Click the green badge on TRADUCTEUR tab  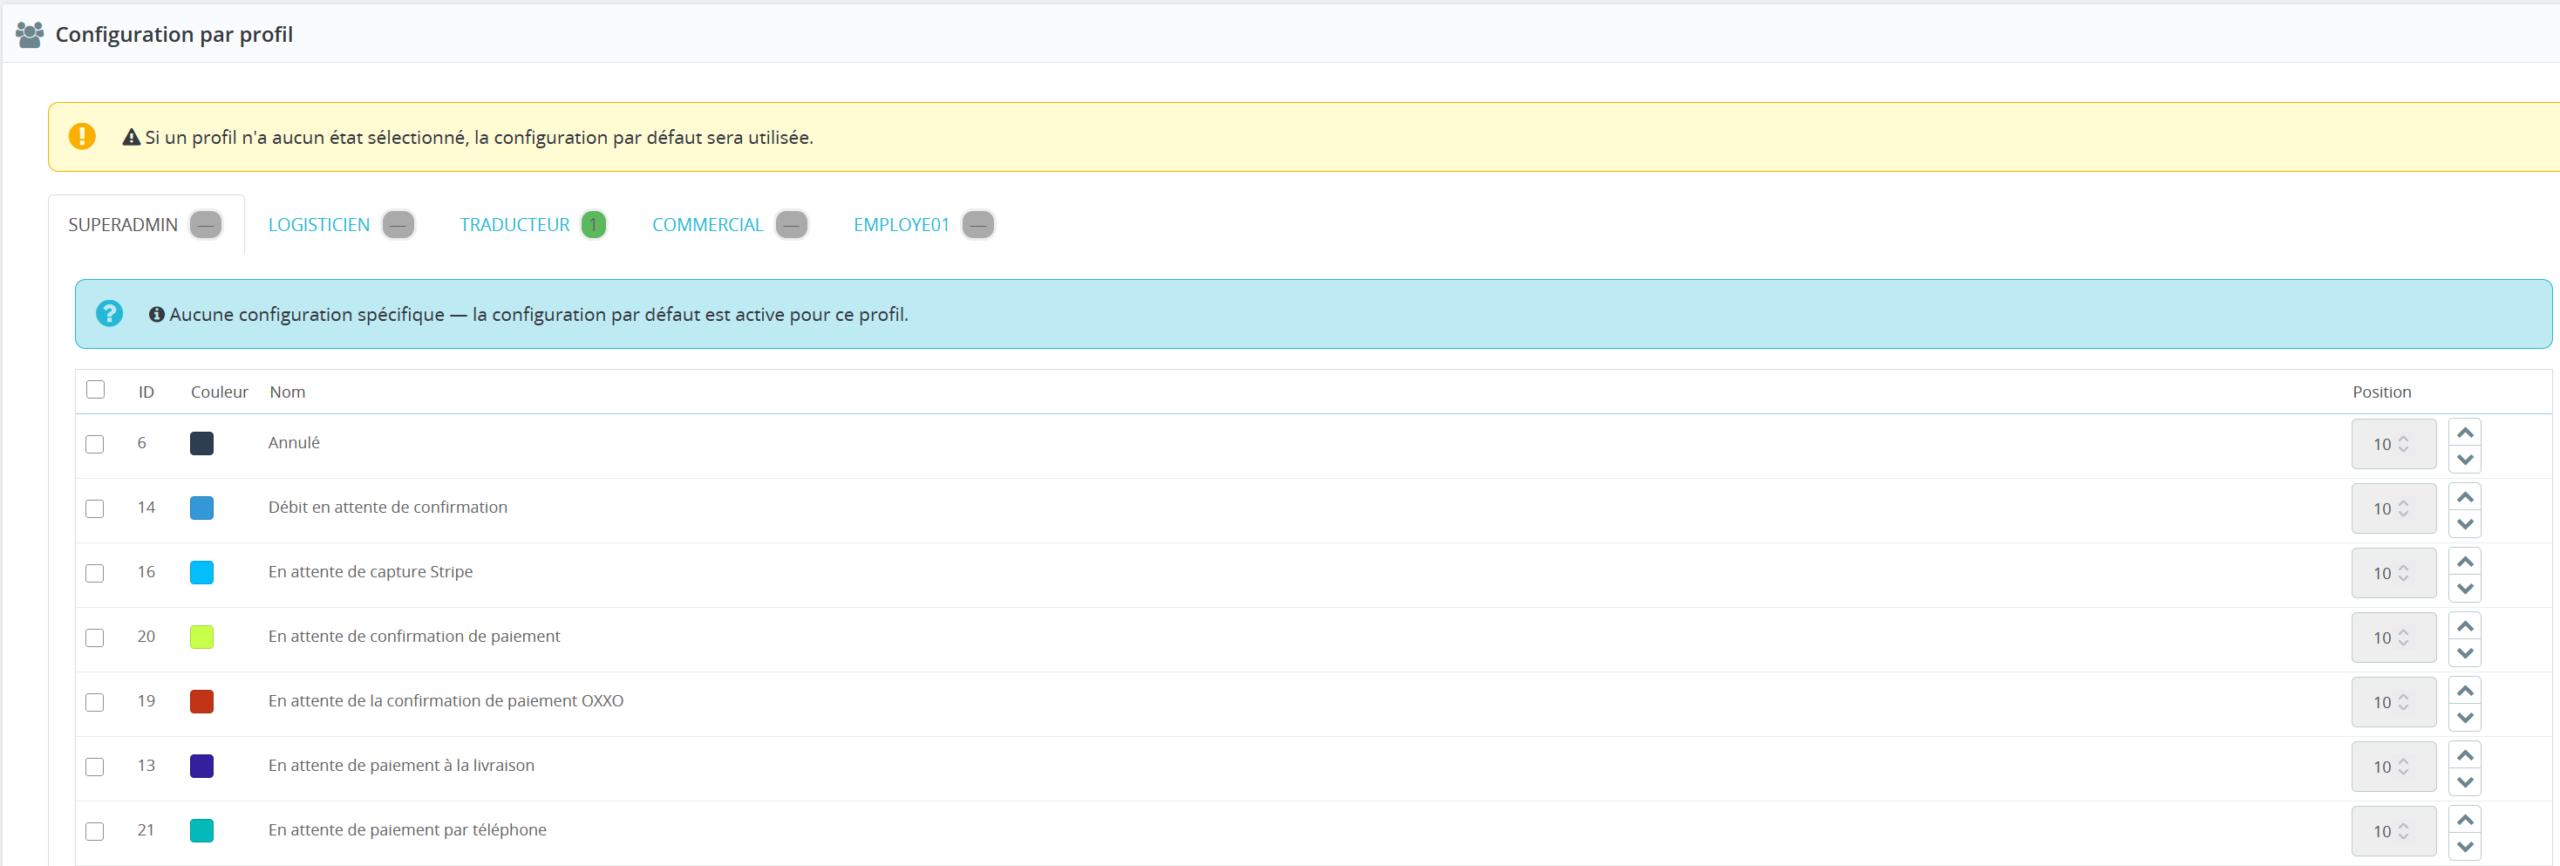tap(593, 225)
